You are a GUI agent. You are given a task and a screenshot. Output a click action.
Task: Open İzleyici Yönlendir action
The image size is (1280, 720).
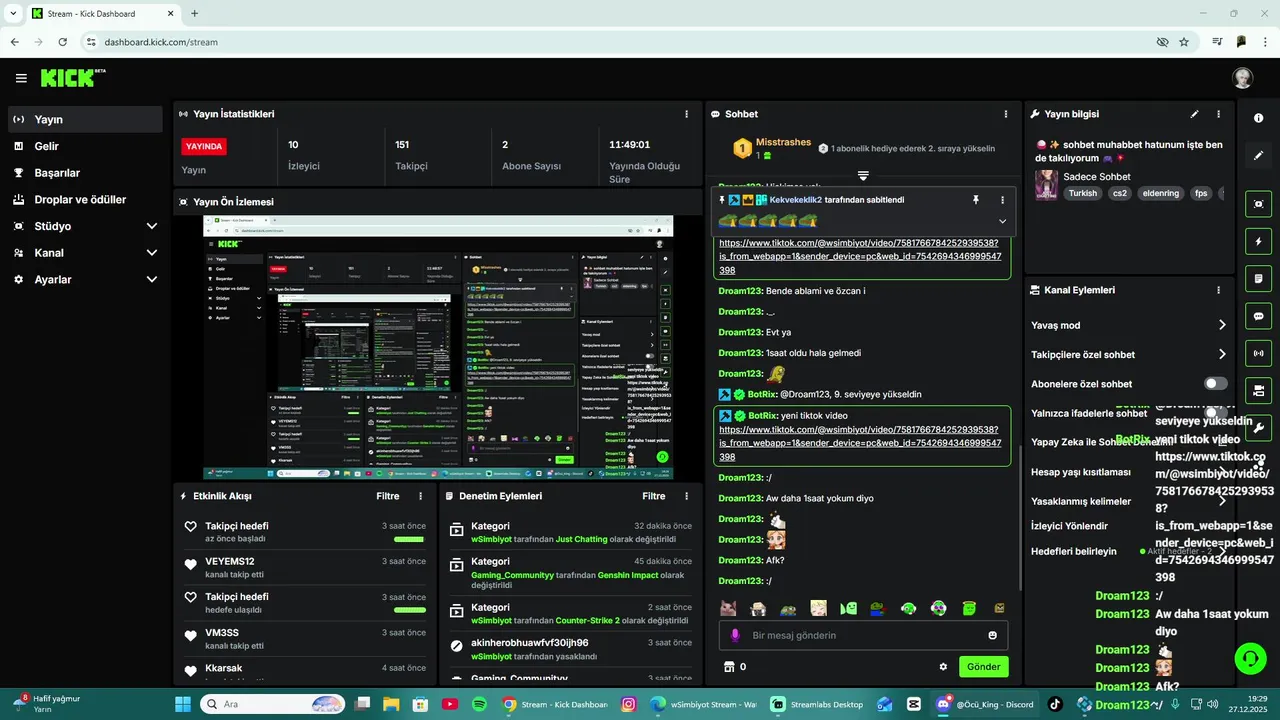(x=1128, y=526)
